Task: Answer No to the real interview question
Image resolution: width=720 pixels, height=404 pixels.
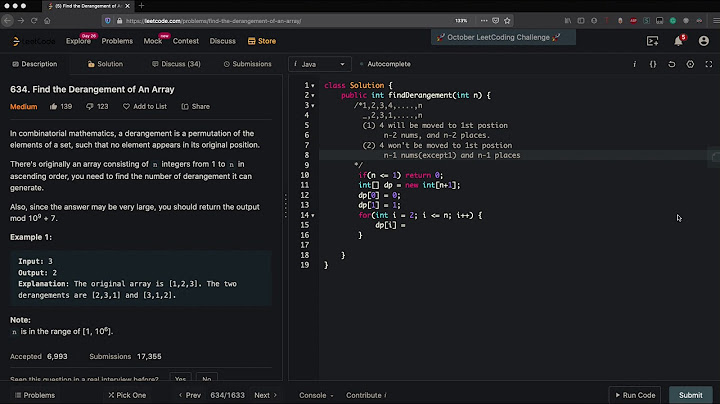Action: point(206,379)
